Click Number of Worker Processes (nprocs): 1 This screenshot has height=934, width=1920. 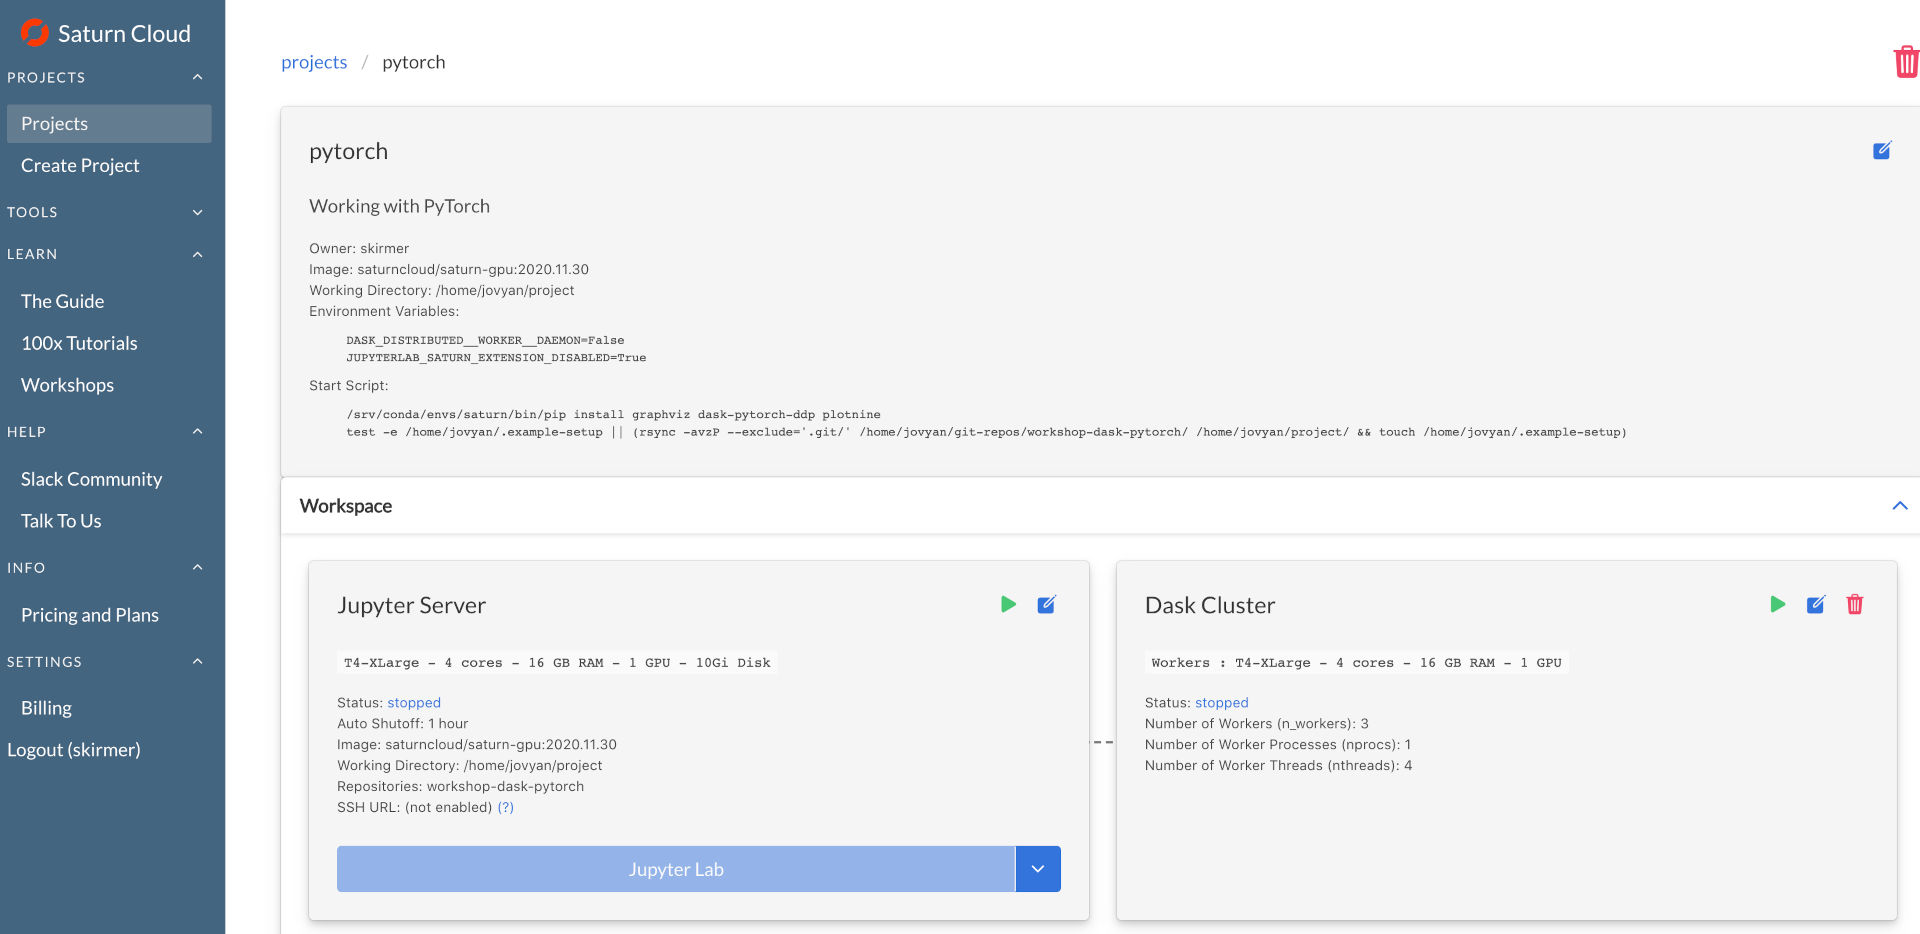pos(1278,745)
